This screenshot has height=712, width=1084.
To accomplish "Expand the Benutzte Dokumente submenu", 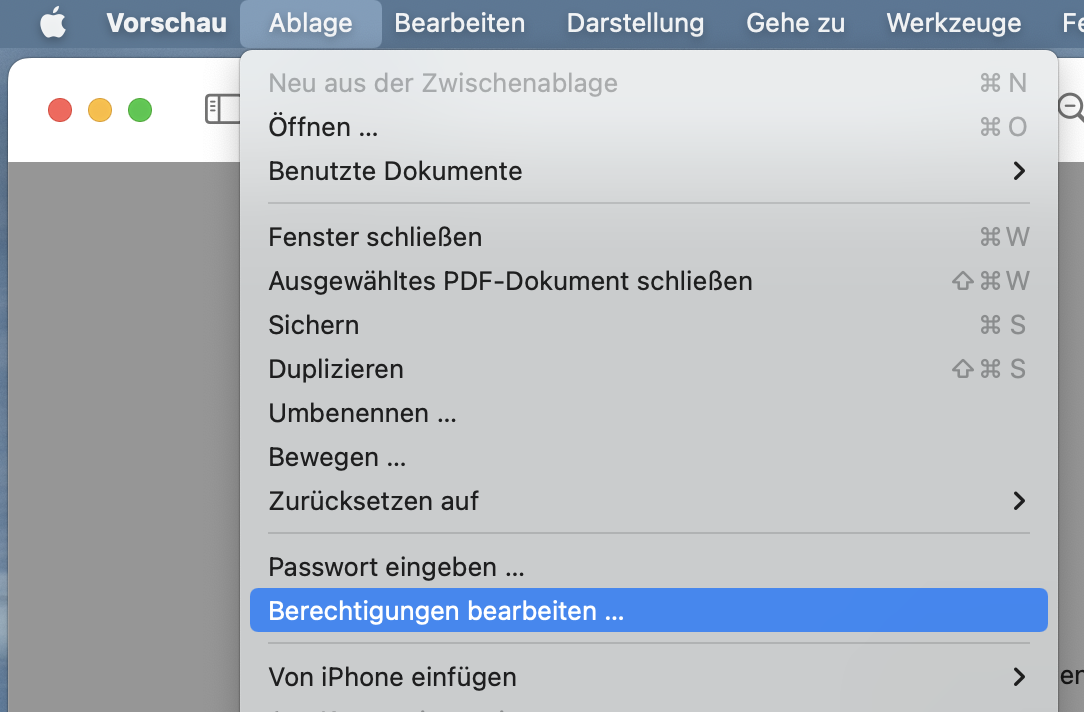I will coord(395,171).
